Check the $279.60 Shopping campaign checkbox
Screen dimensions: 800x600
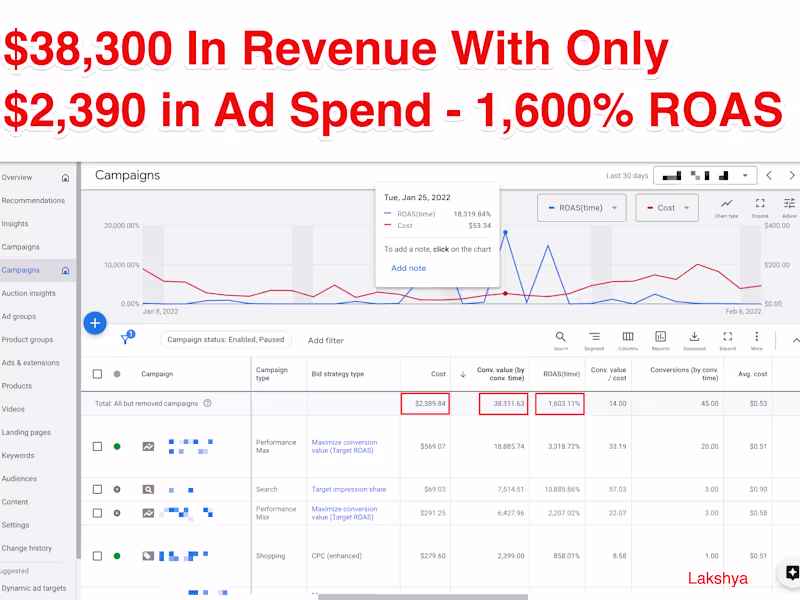pyautogui.click(x=97, y=556)
